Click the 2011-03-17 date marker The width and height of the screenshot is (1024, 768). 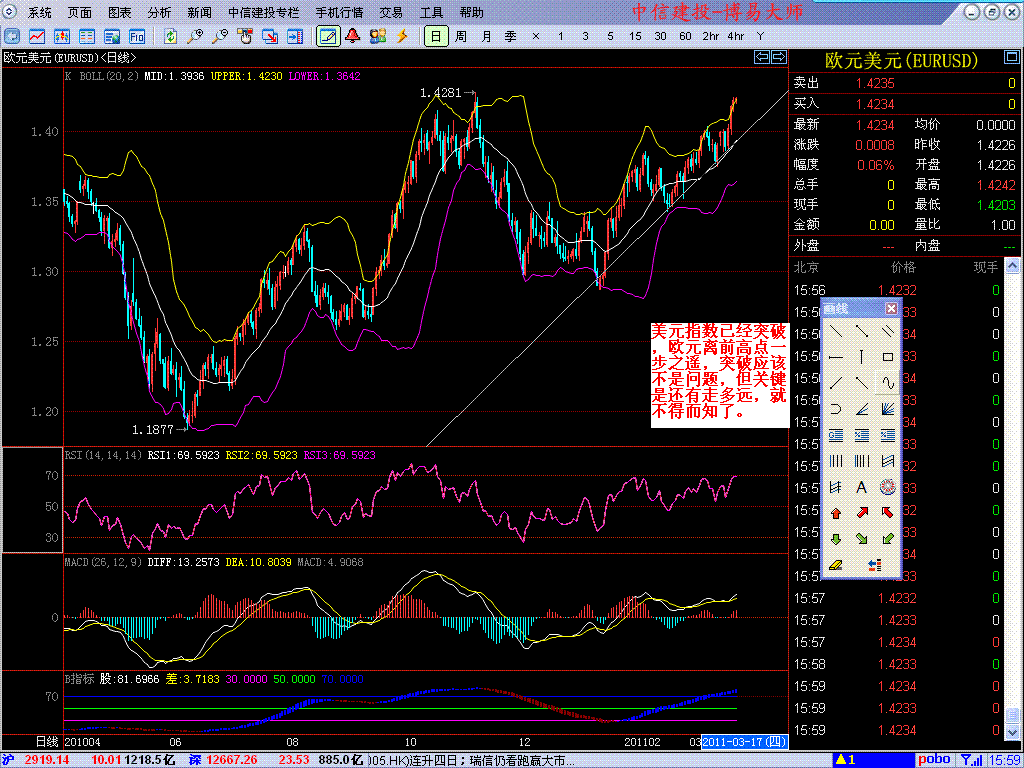point(745,741)
